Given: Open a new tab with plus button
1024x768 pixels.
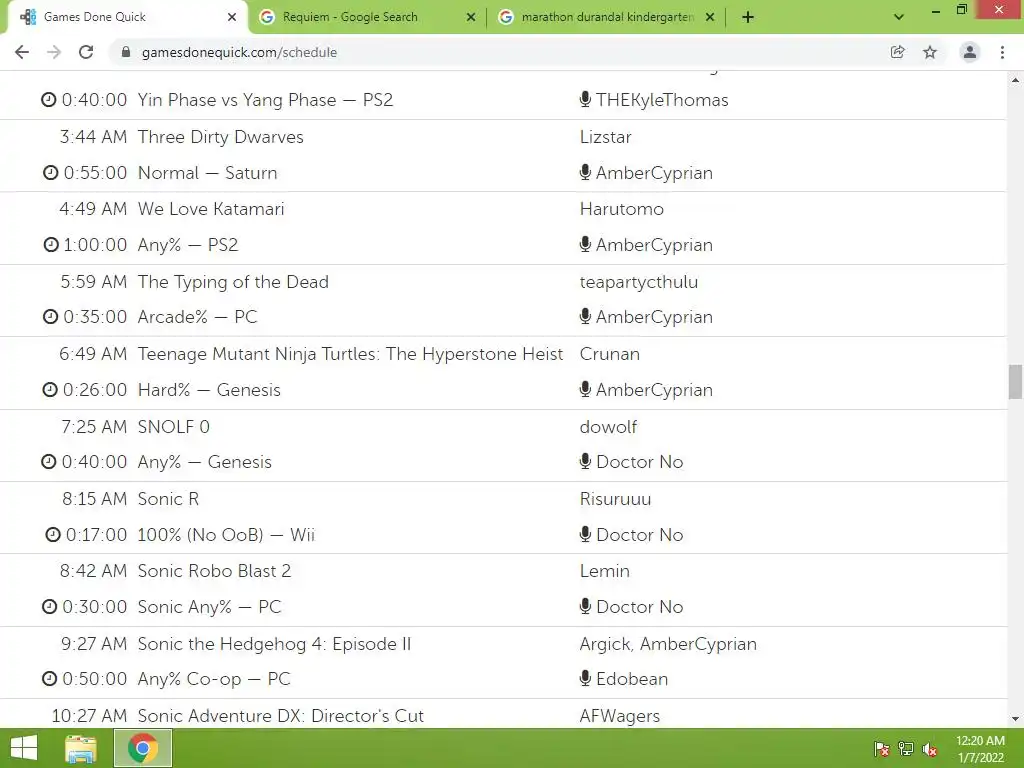Looking at the screenshot, I should tap(748, 17).
